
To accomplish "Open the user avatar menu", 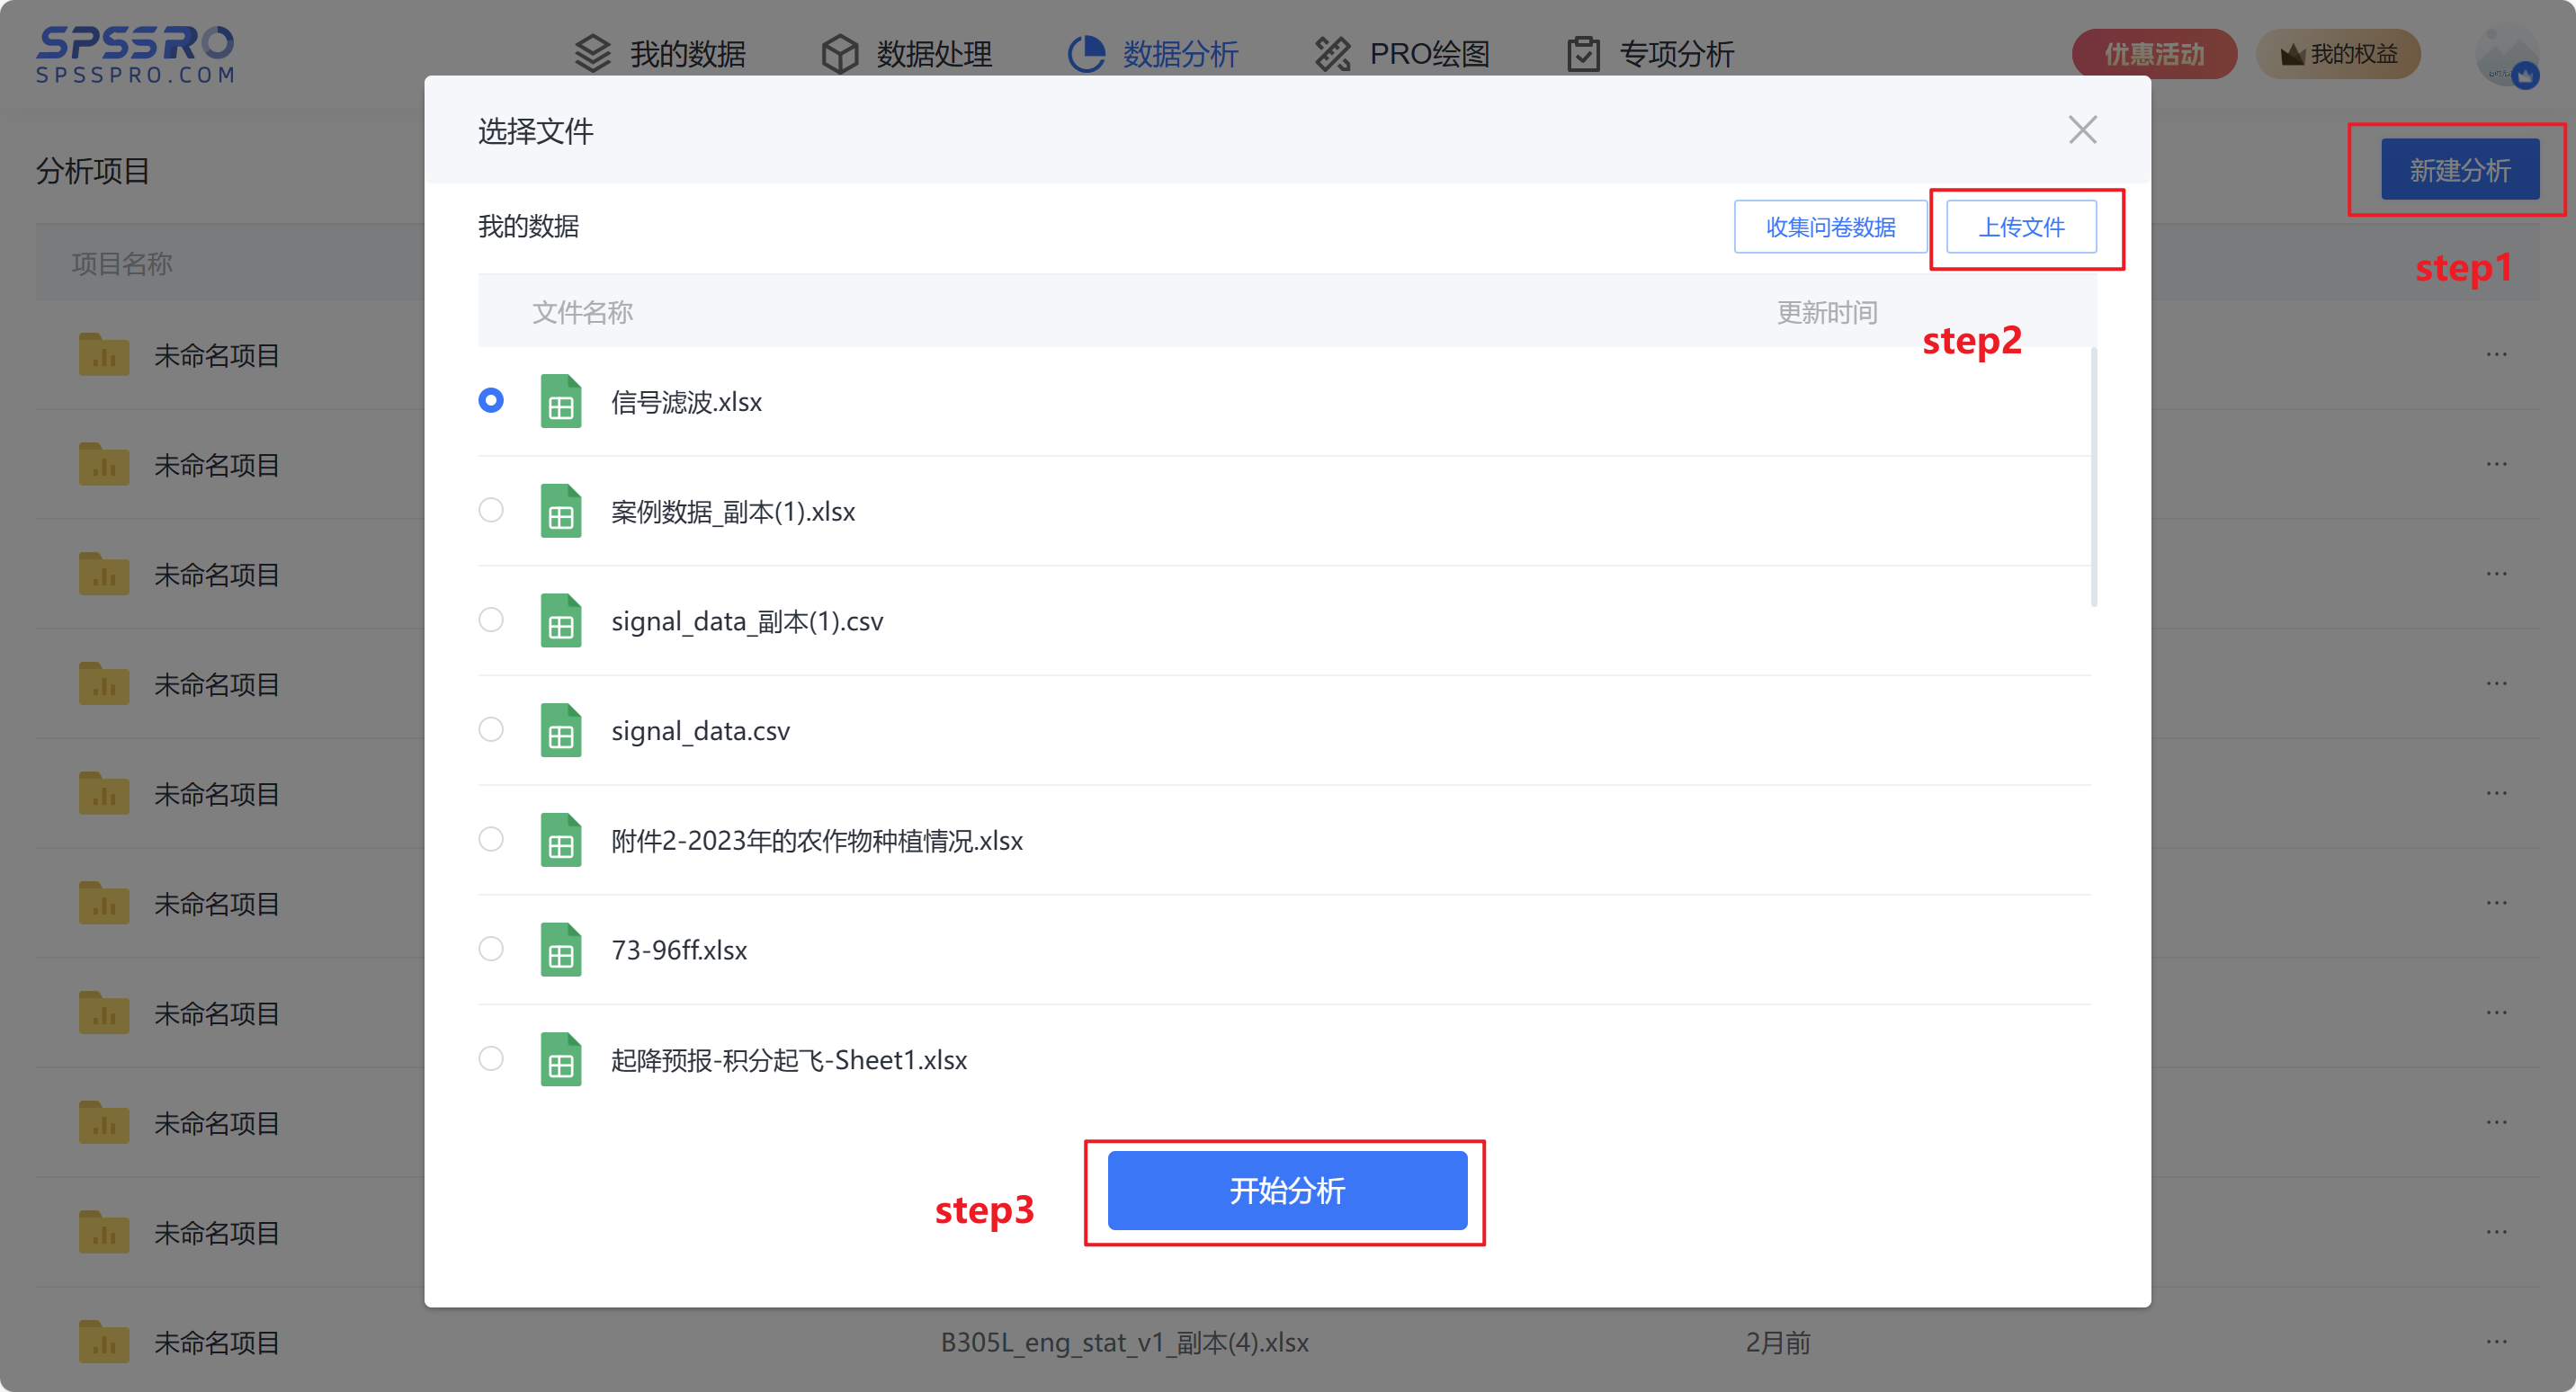I will click(x=2507, y=55).
